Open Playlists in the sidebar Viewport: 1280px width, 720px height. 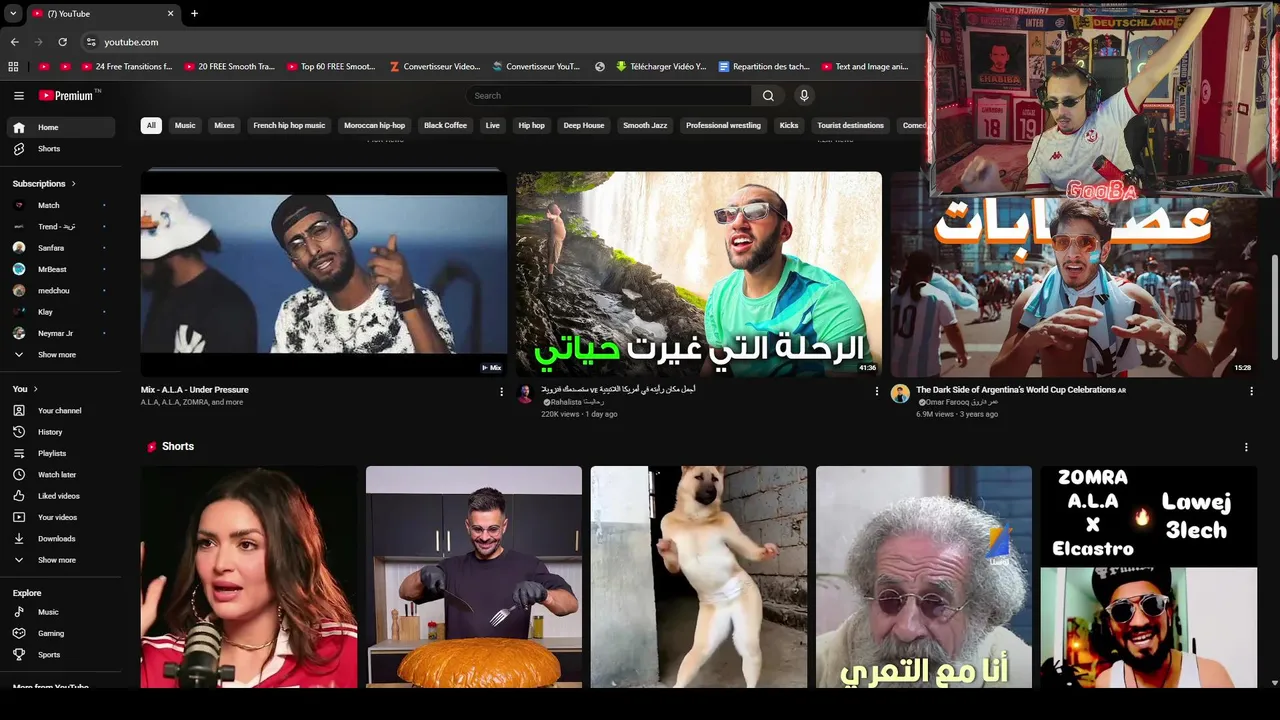61,453
